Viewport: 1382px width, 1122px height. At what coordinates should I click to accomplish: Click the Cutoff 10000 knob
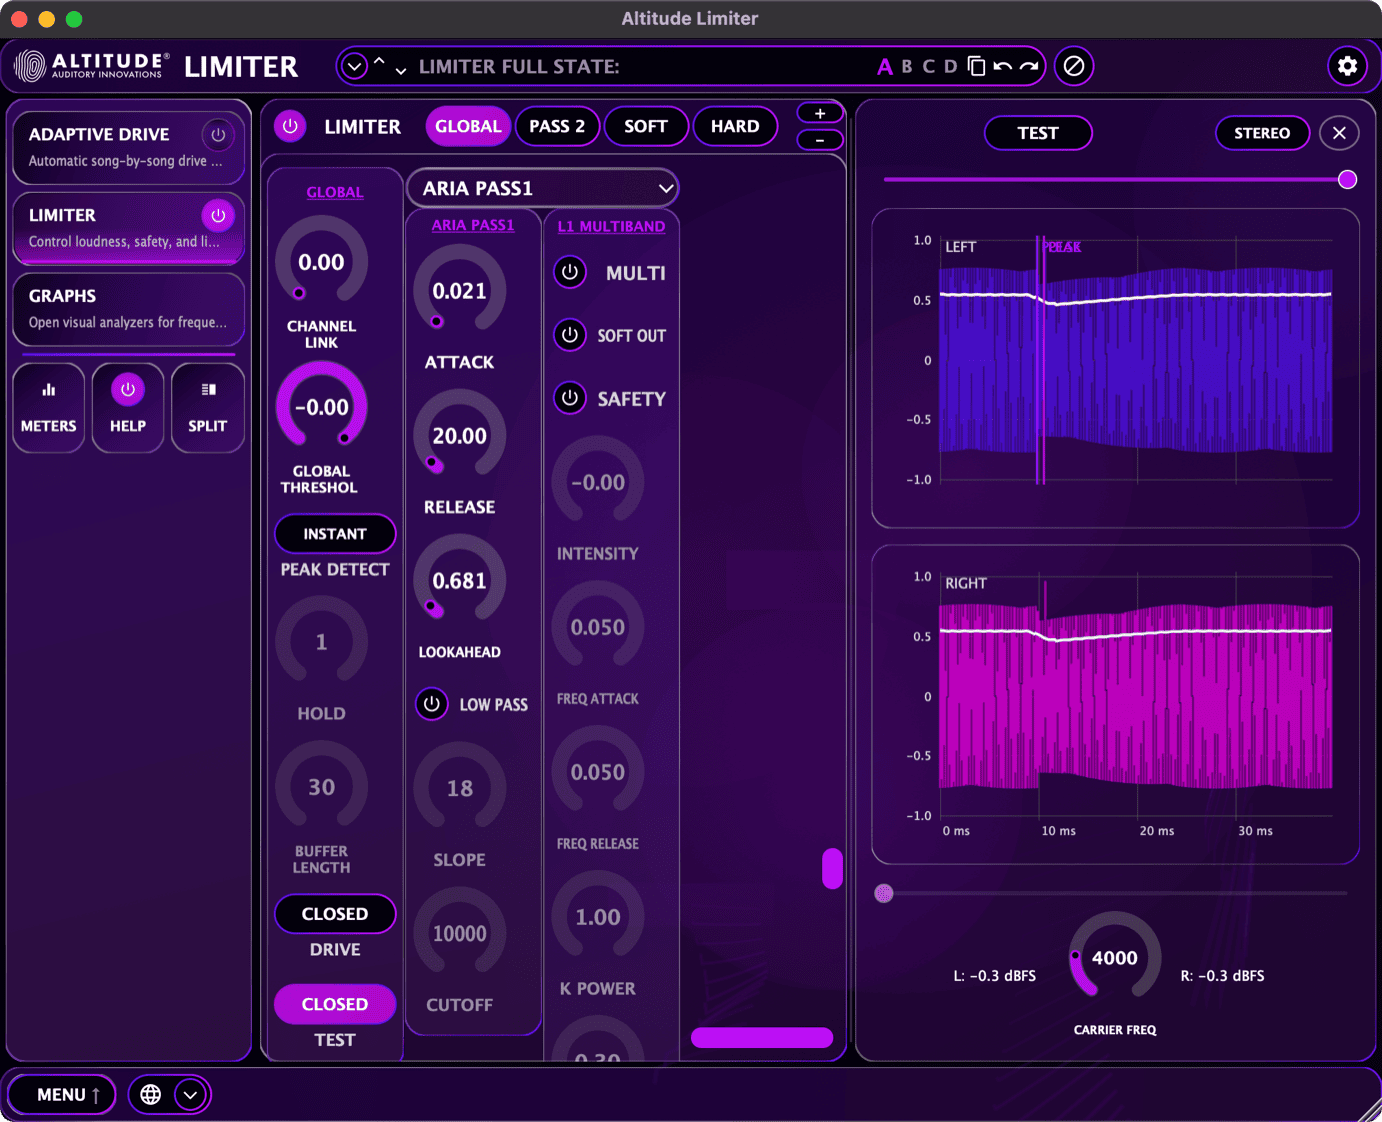[x=460, y=933]
